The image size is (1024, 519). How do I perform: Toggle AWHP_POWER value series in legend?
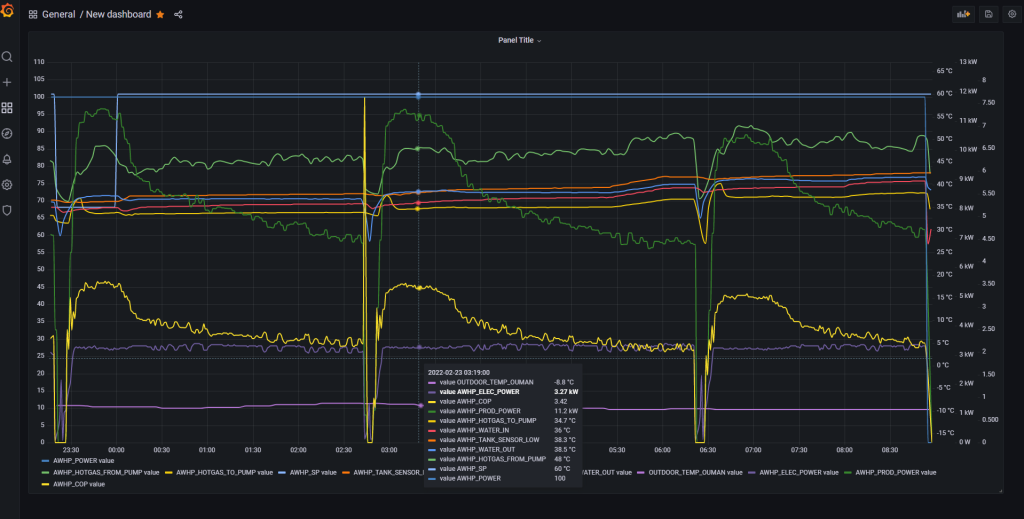(x=84, y=461)
